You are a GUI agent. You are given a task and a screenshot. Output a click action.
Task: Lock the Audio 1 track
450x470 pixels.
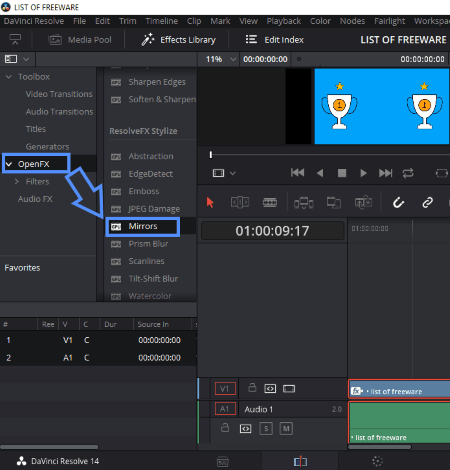tap(225, 428)
